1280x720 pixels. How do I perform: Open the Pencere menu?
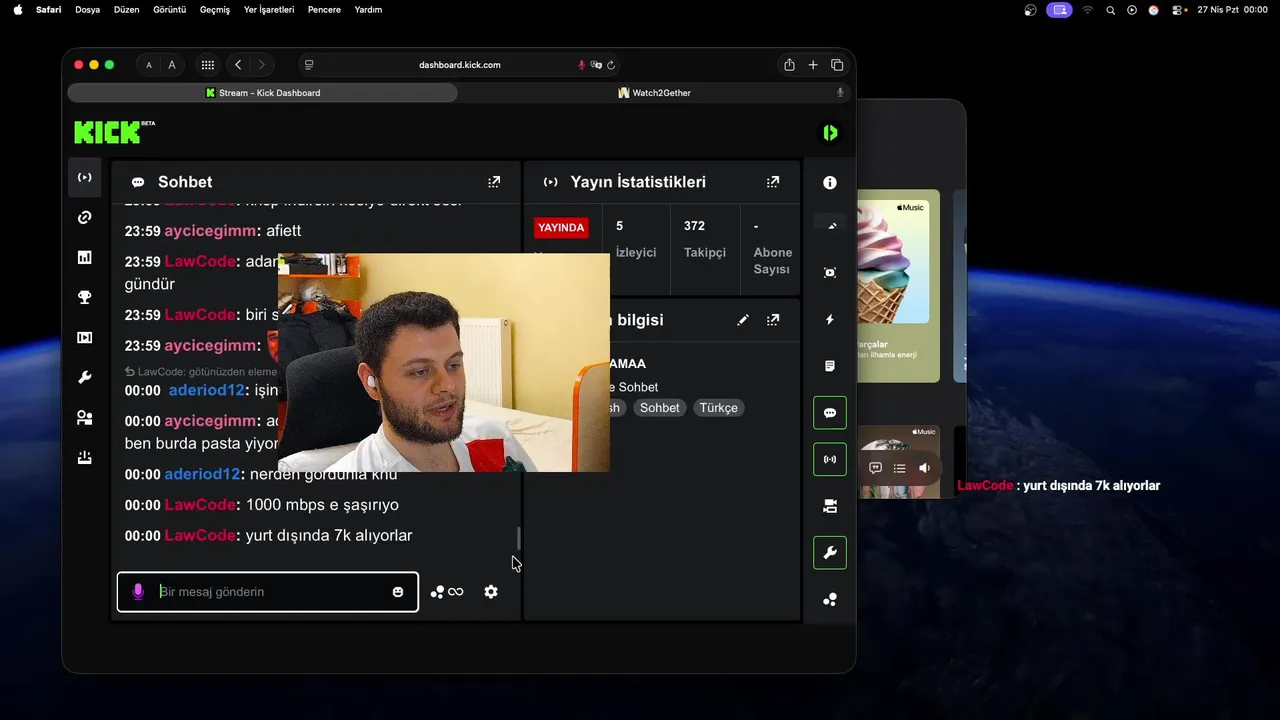point(324,9)
